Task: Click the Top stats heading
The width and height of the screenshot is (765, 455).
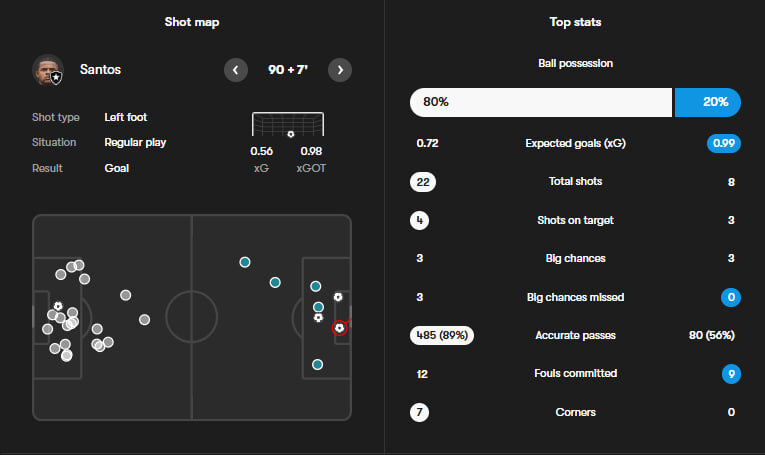Action: click(575, 22)
